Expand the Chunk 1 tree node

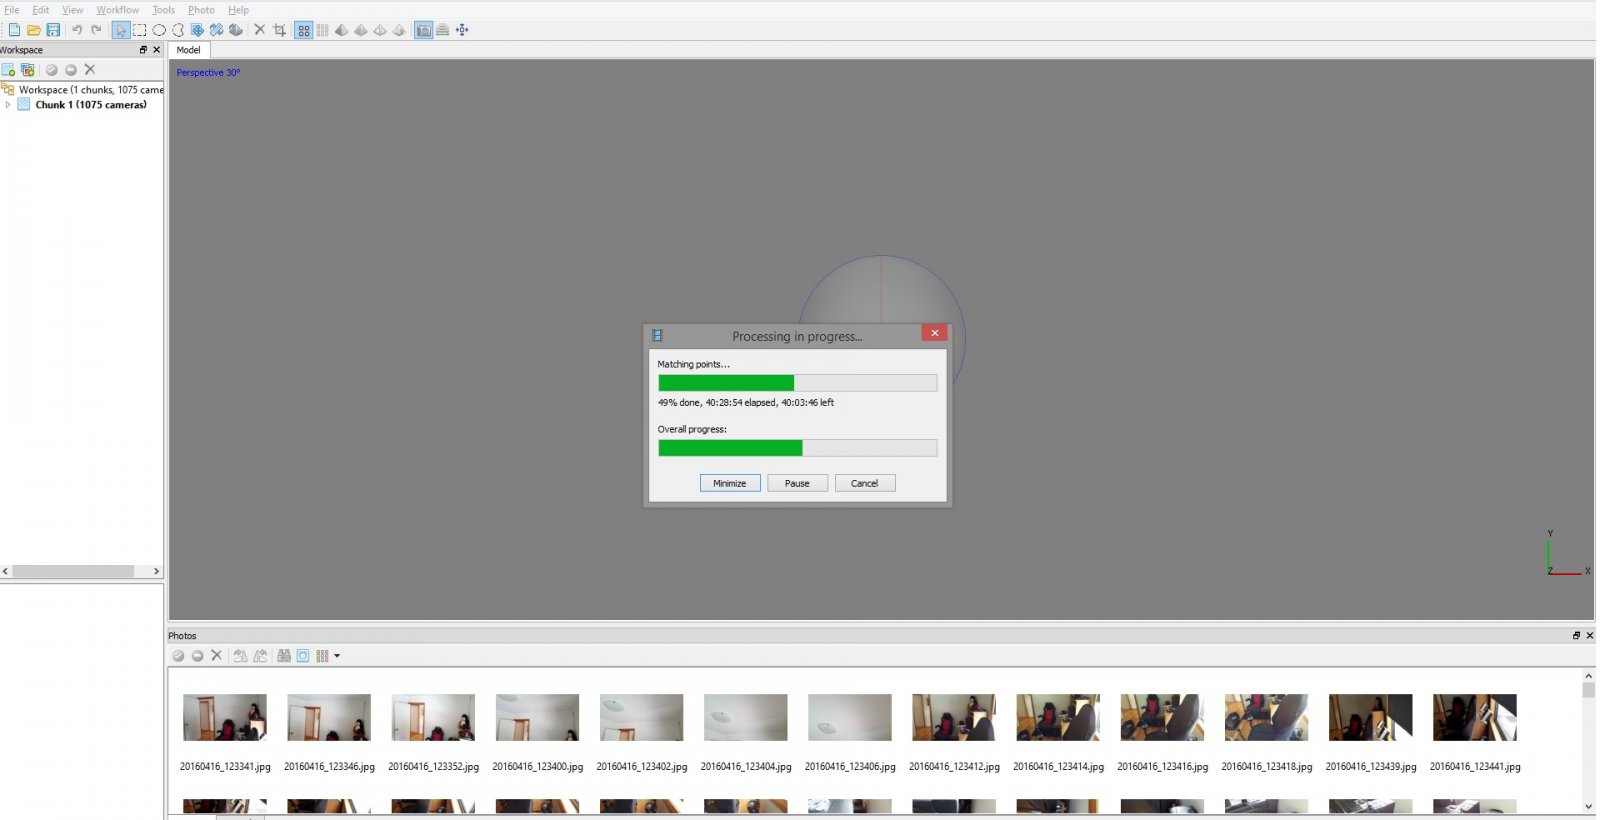8,104
